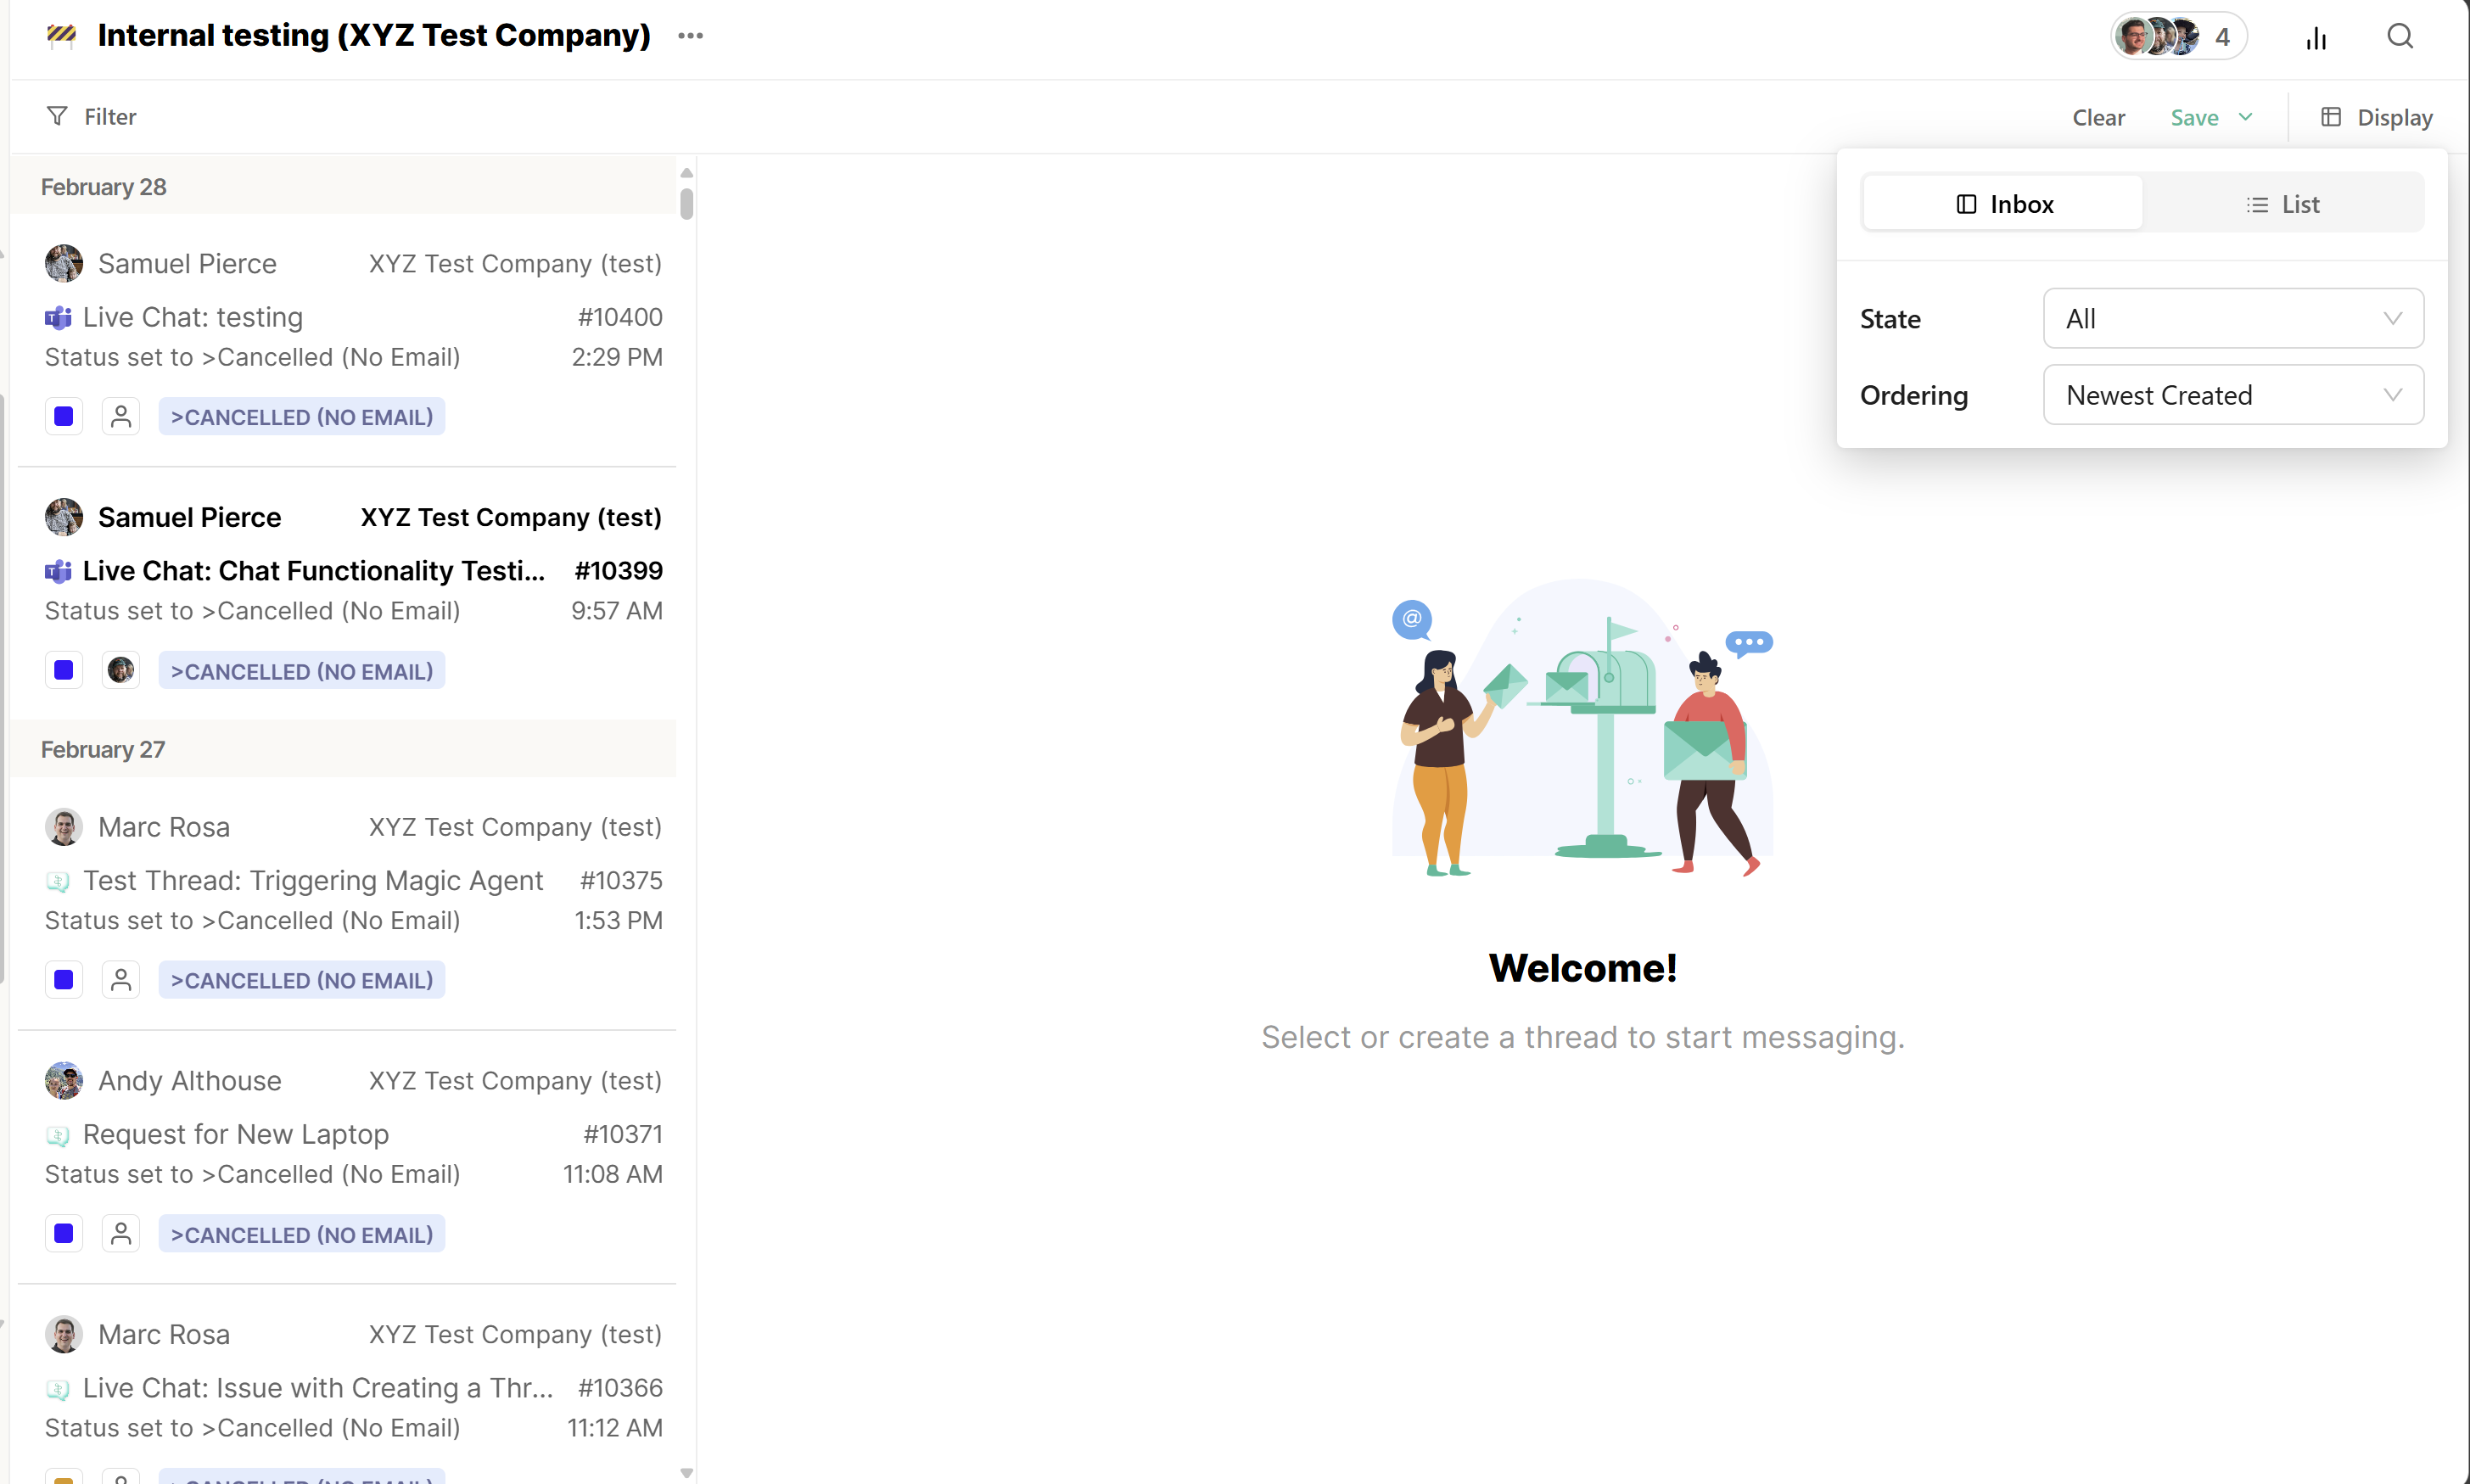Open the Ordering dropdown showing Newest Created

point(2233,395)
